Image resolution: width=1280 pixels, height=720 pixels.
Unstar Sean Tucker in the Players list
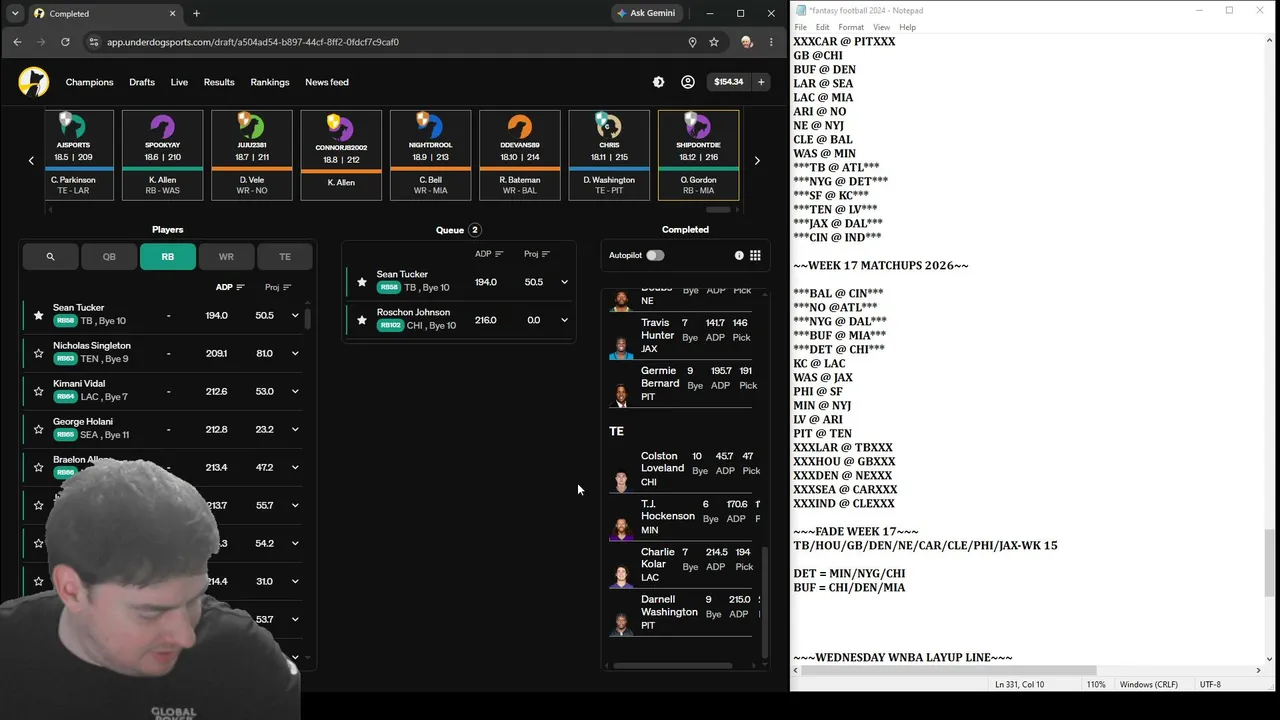(38, 315)
